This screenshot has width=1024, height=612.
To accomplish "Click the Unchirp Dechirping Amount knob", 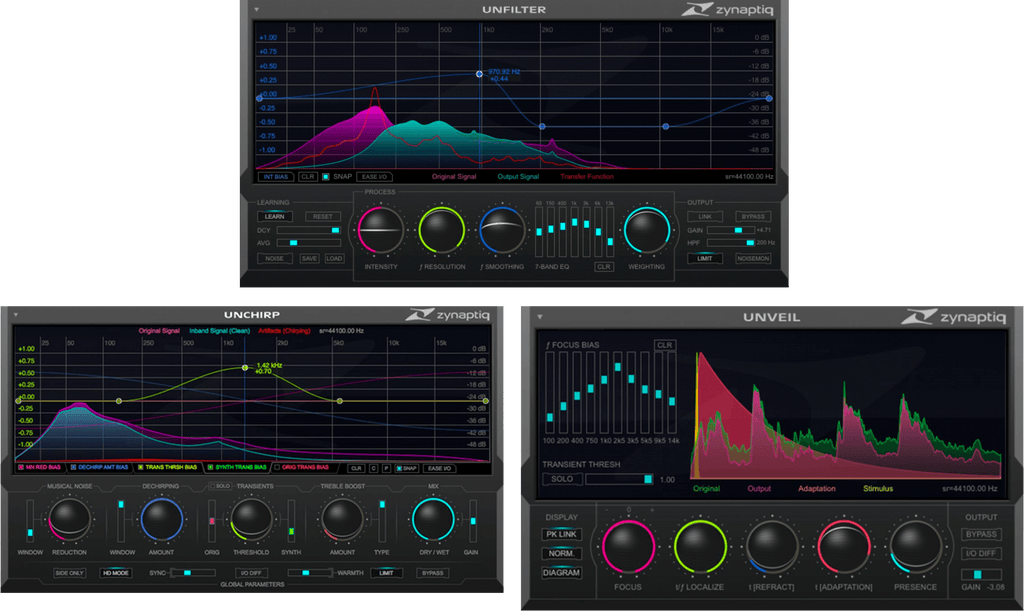I will coord(161,520).
